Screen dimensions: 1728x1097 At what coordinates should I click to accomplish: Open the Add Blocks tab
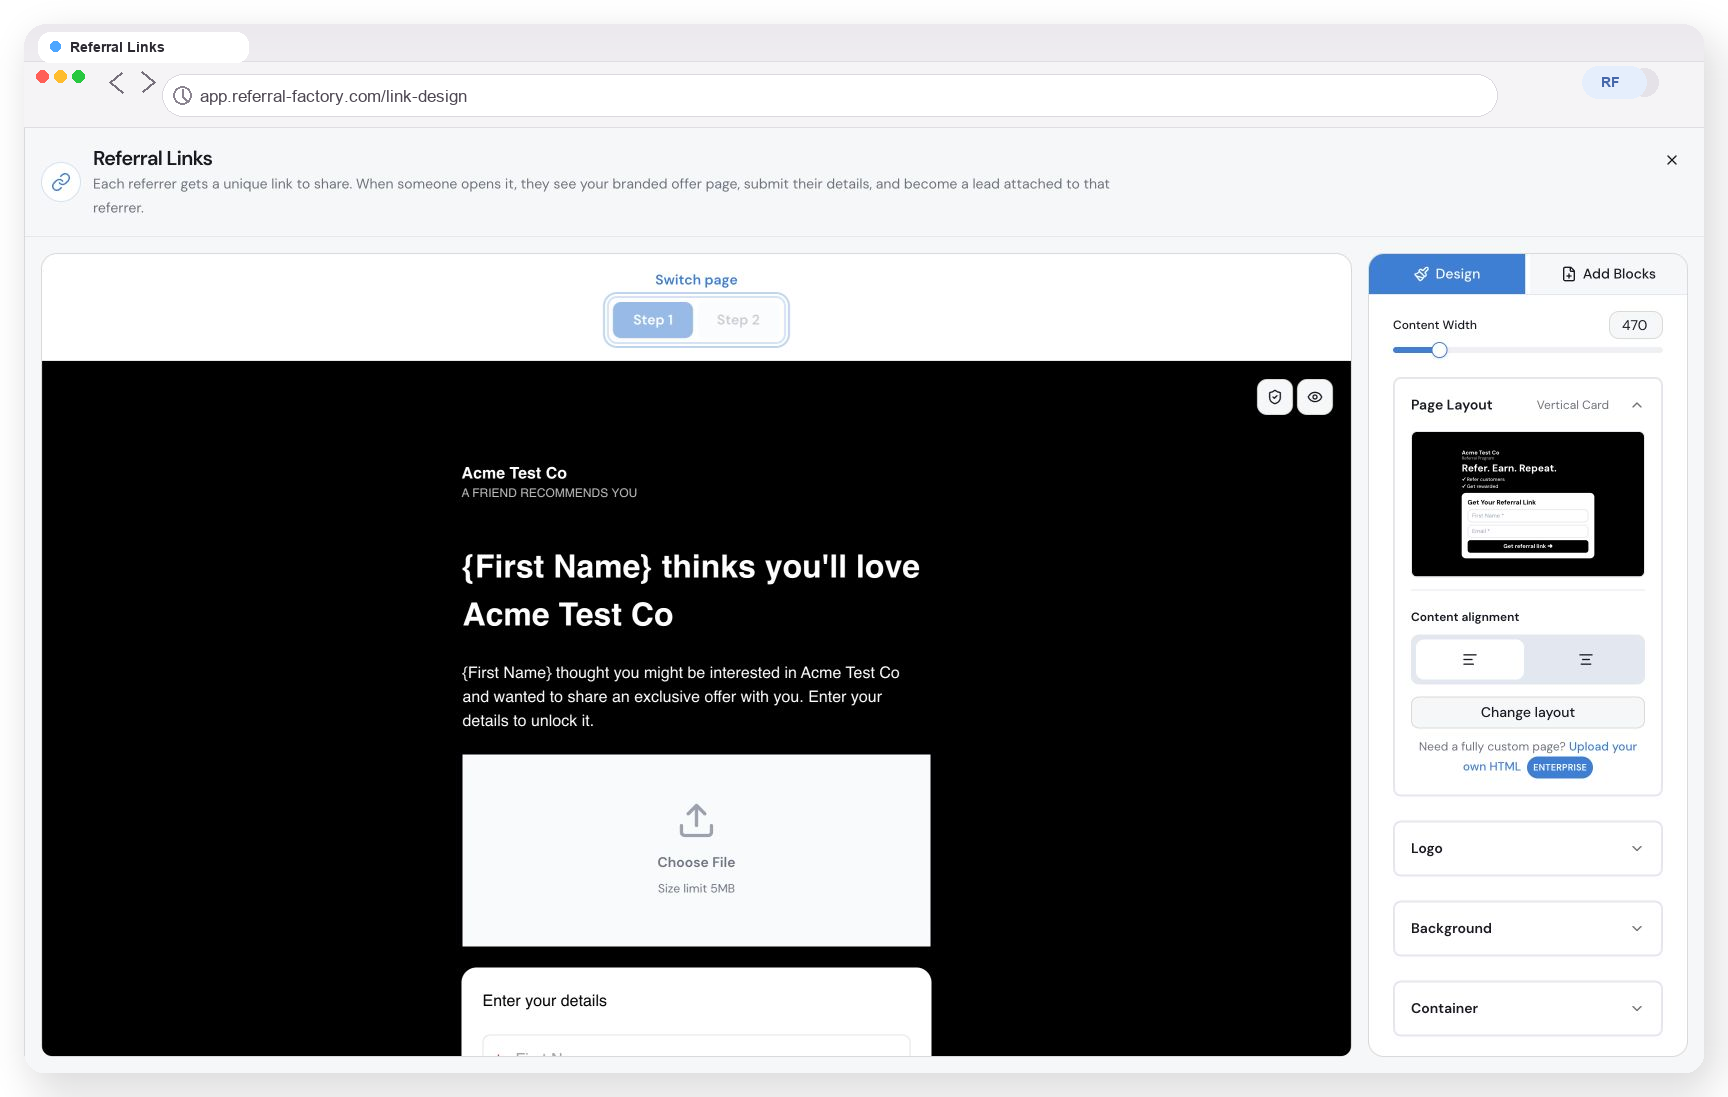pos(1608,274)
